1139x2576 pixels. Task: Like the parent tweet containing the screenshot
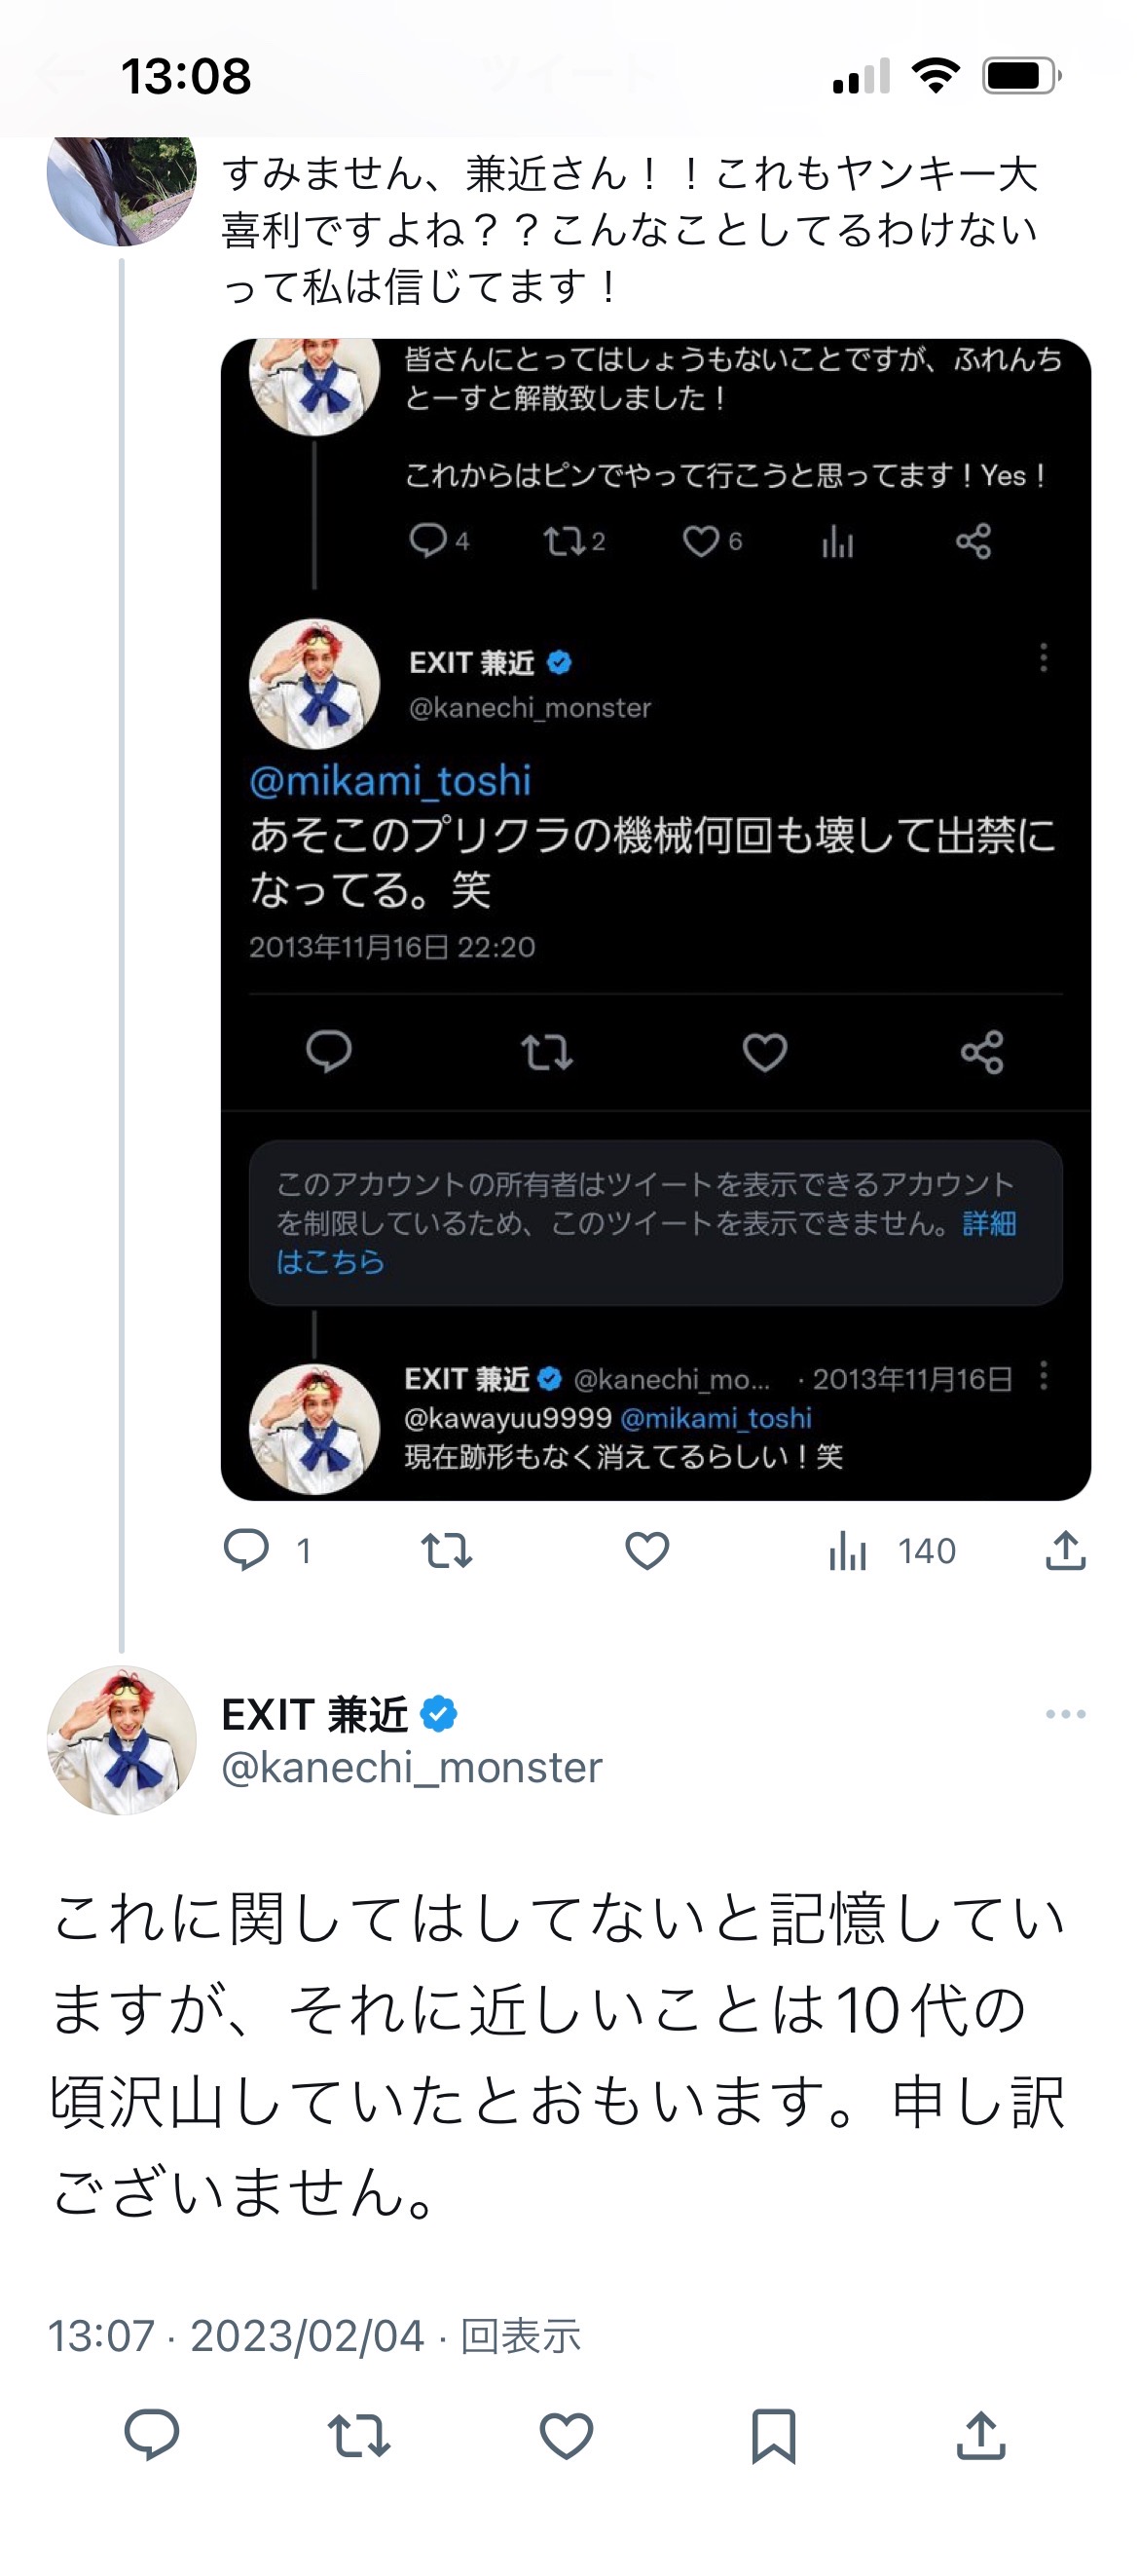coord(647,1550)
